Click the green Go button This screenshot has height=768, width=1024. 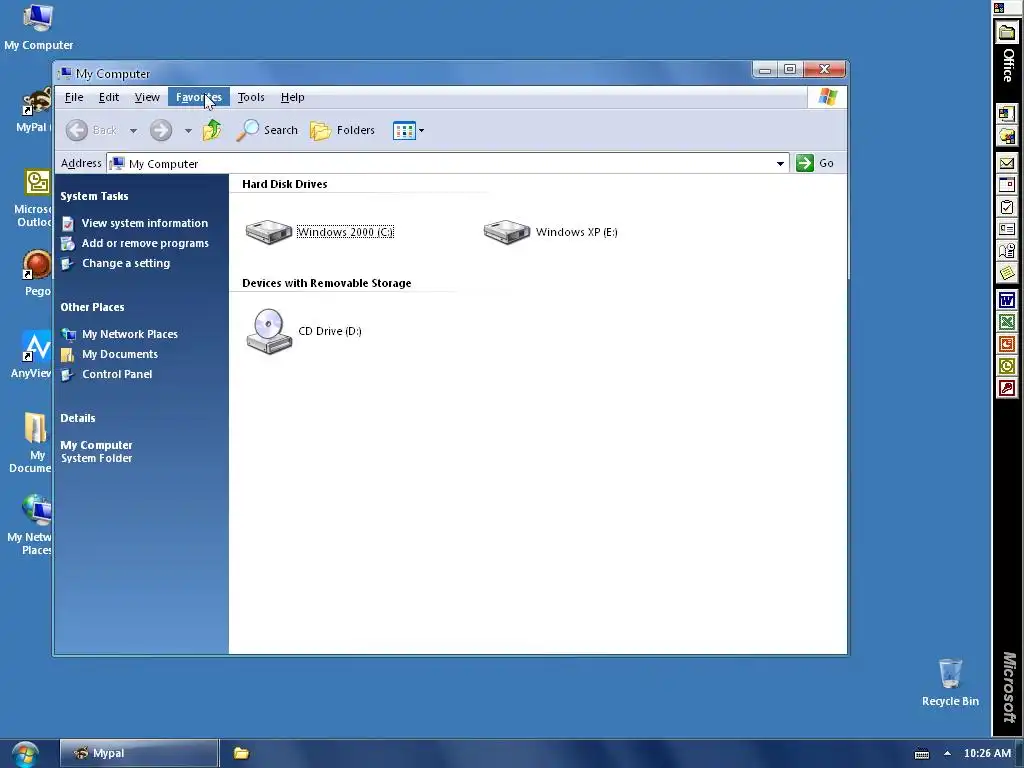pyautogui.click(x=814, y=163)
